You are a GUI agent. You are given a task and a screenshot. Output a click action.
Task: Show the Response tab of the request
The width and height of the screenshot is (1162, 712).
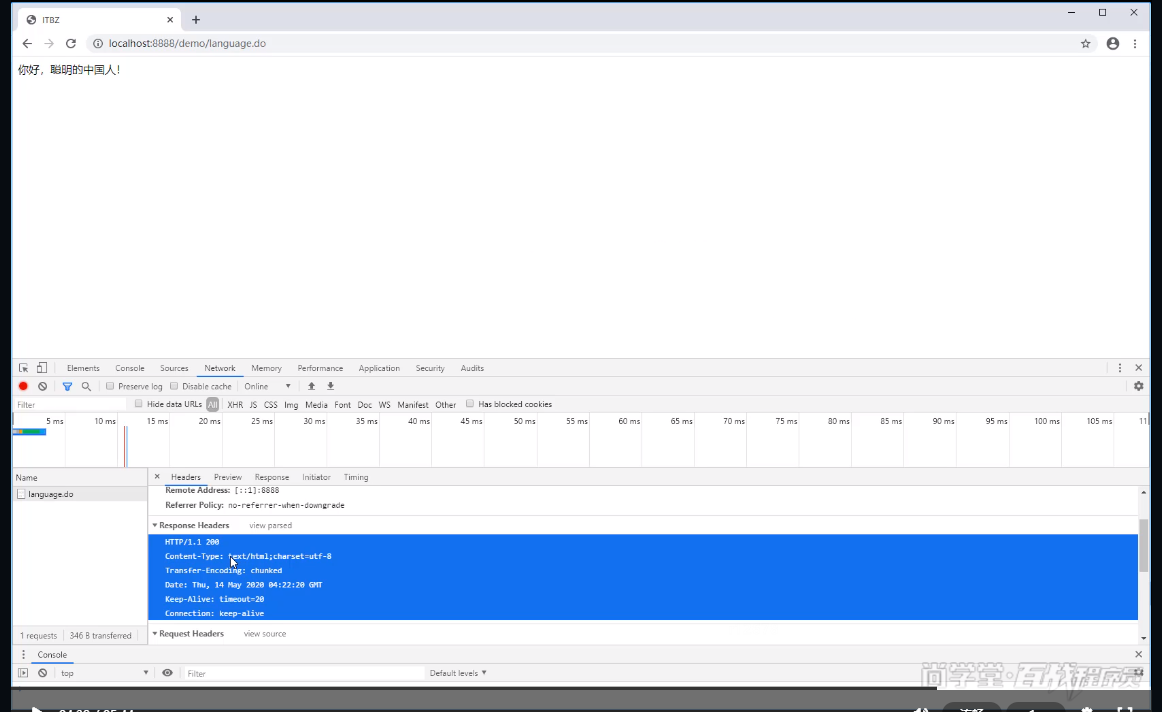[272, 477]
